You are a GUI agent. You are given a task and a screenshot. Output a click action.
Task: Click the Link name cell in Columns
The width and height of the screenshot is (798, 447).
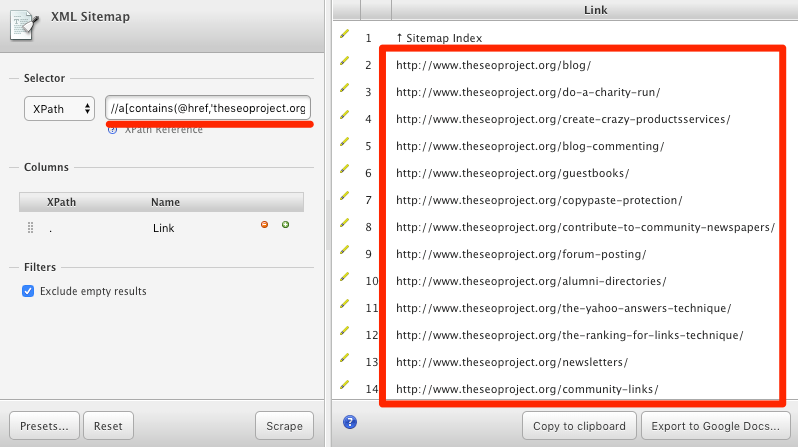tap(163, 228)
